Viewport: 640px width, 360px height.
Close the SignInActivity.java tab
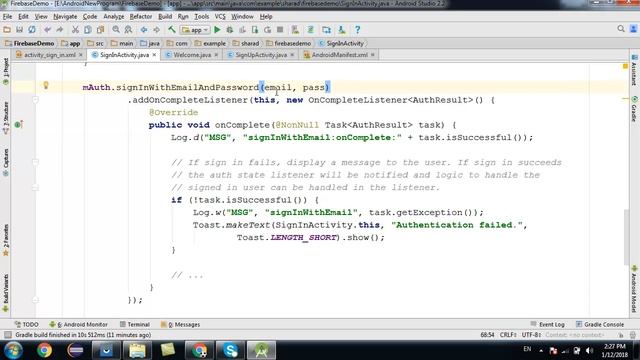[154, 55]
